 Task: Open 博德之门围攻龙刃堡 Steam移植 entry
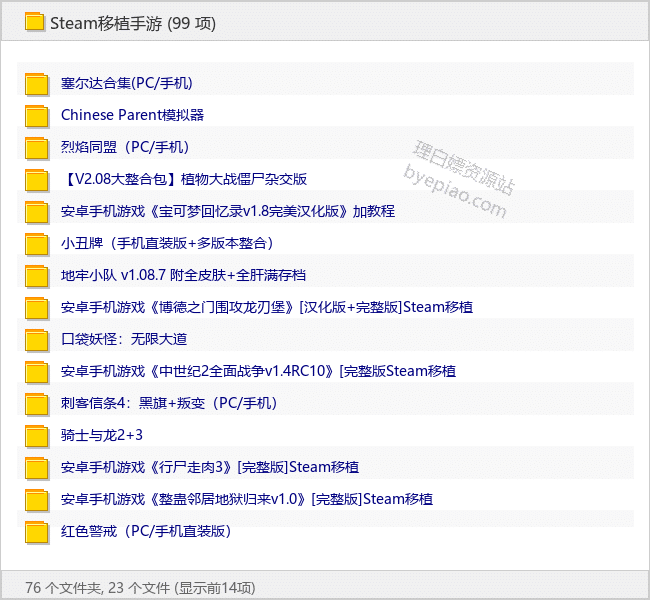tap(267, 307)
